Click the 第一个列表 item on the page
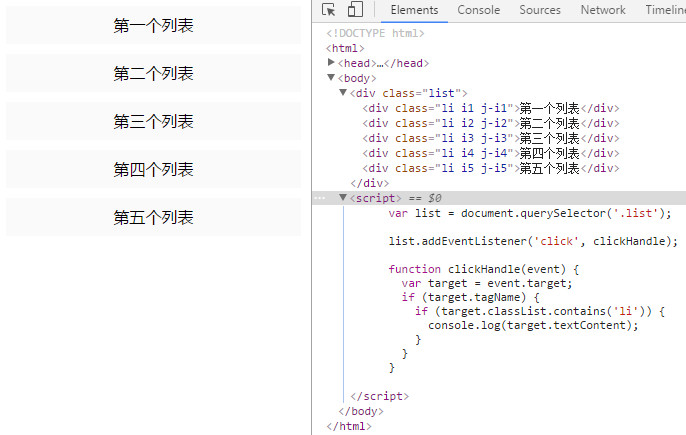The width and height of the screenshot is (686, 435). [154, 25]
